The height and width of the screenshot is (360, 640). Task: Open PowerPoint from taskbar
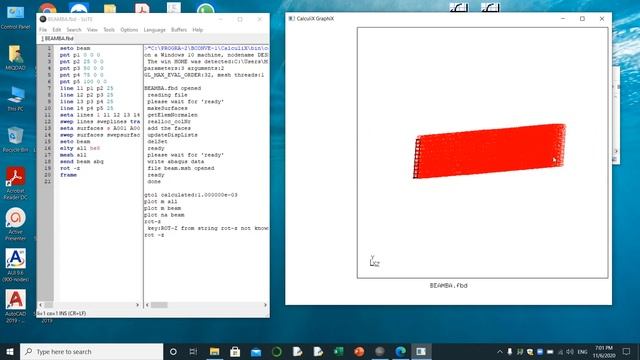point(359,351)
